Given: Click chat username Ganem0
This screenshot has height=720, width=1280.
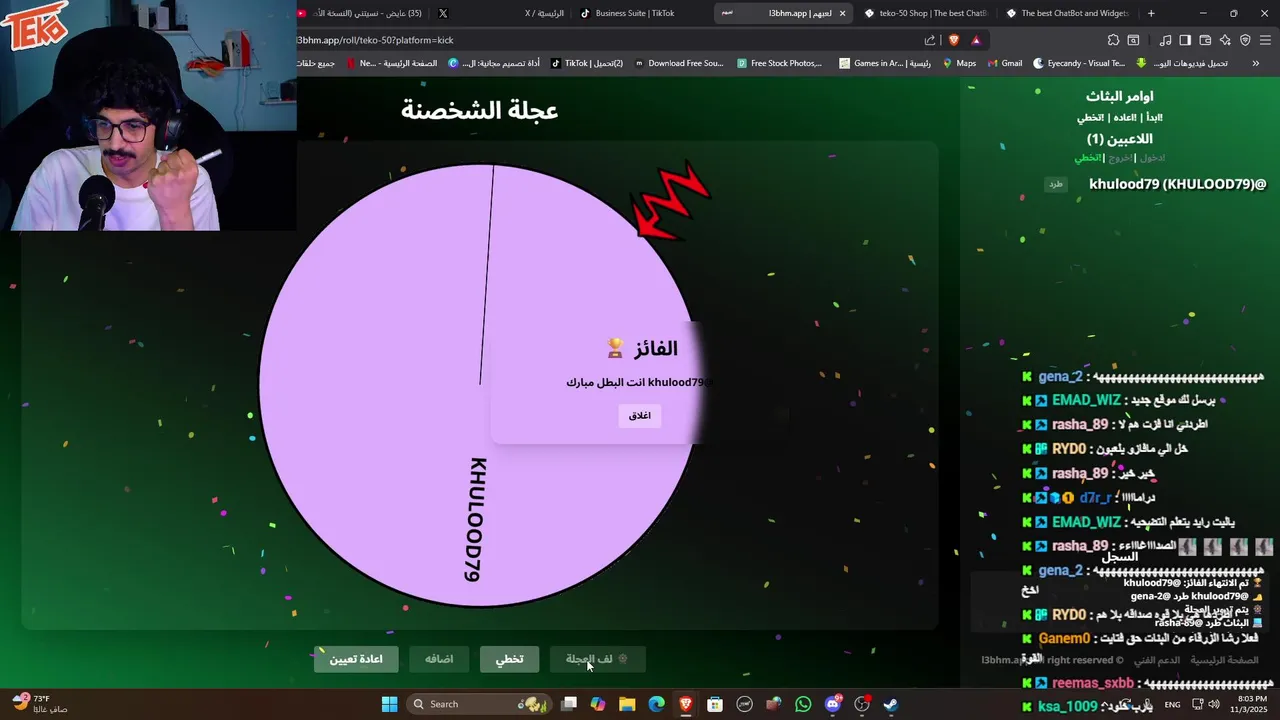Looking at the screenshot, I should 1064,638.
